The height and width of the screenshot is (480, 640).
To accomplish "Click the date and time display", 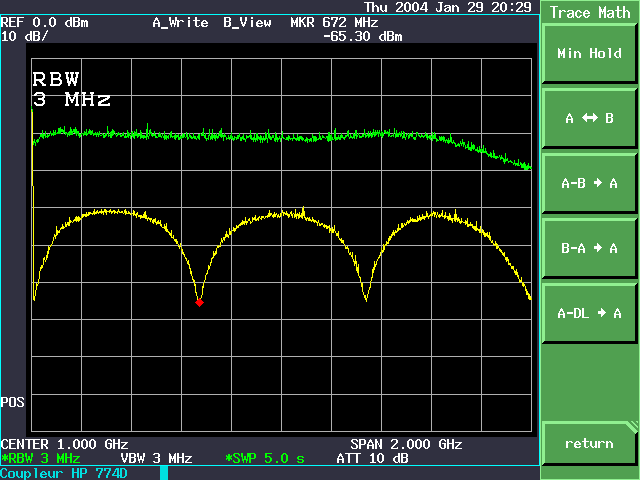I will tap(448, 7).
